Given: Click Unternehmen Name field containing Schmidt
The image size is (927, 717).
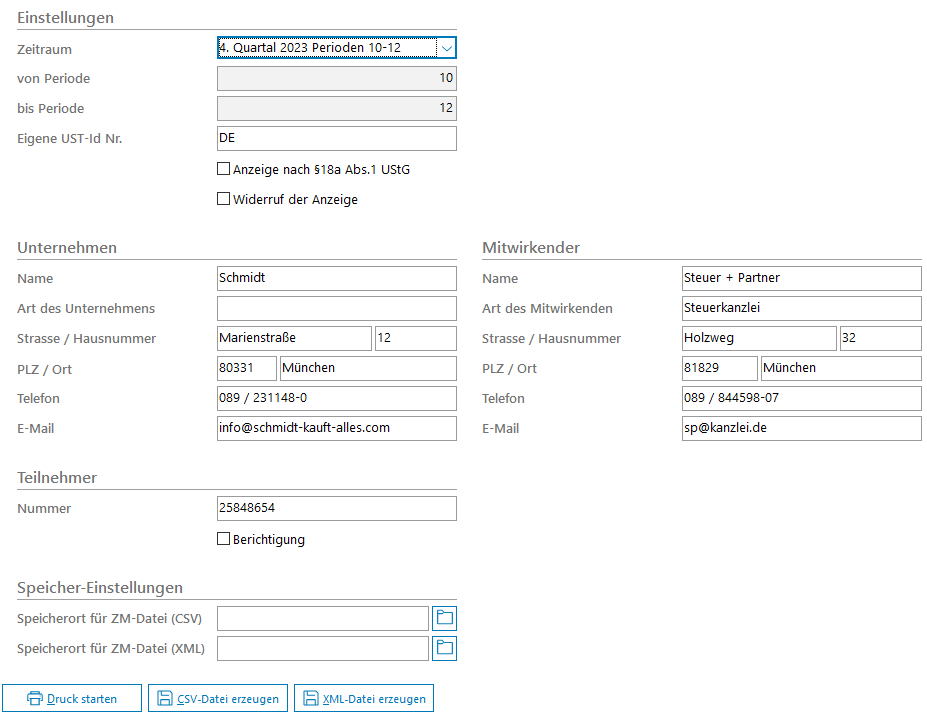Looking at the screenshot, I should click(336, 278).
